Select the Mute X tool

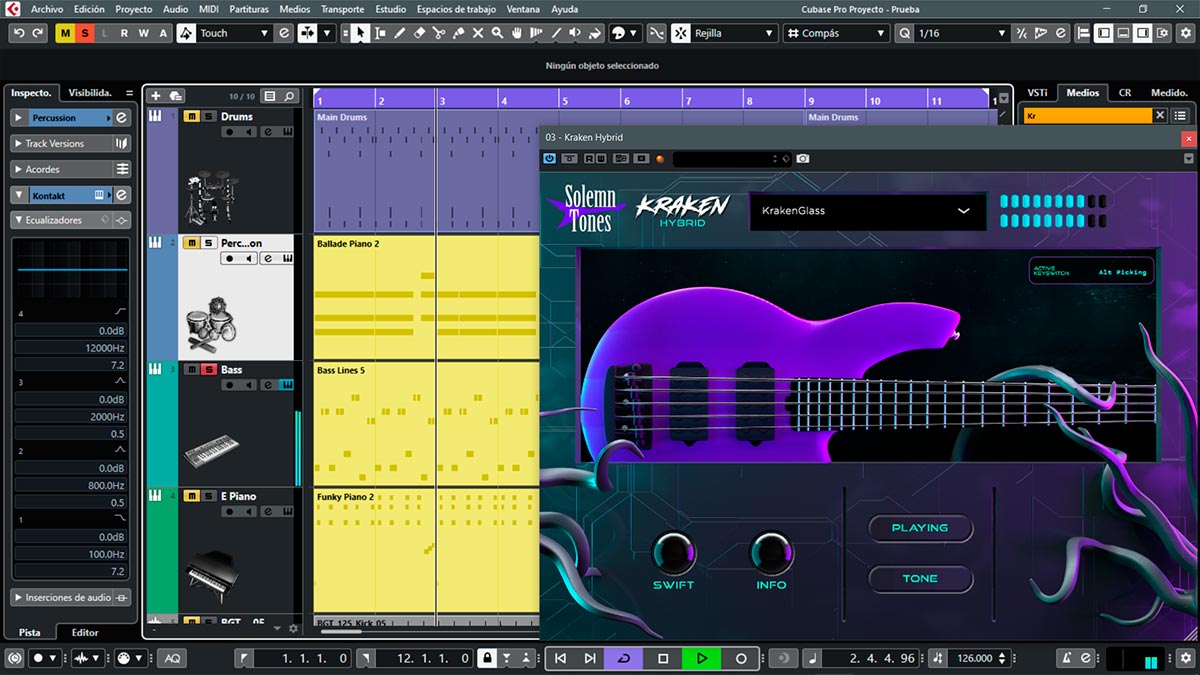[x=478, y=33]
